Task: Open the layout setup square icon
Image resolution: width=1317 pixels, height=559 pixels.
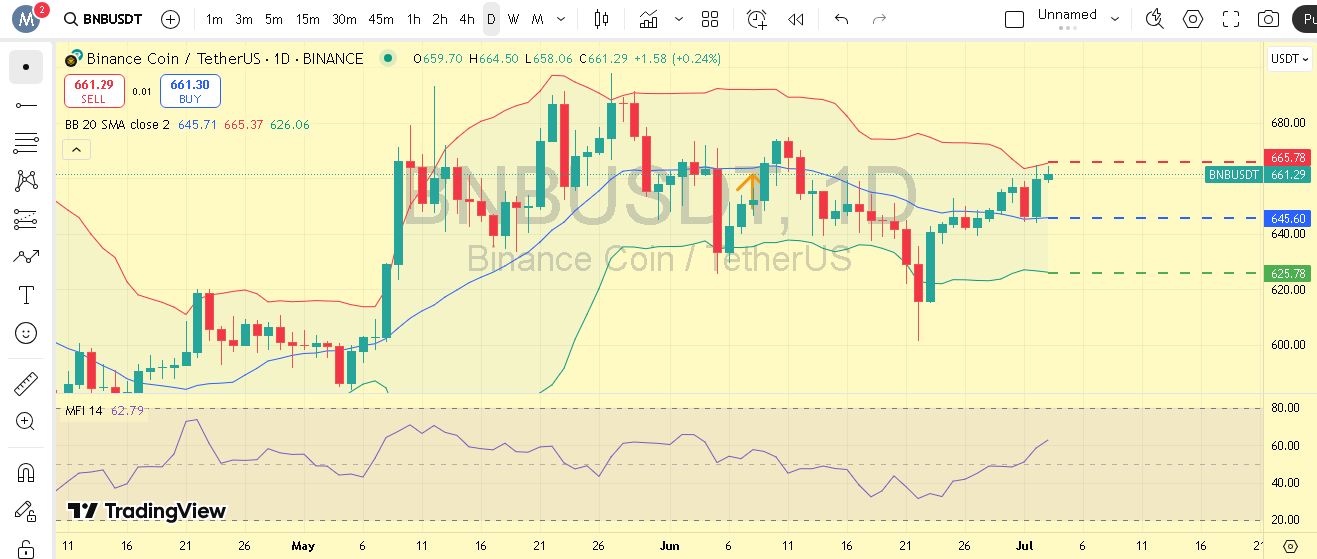Action: tap(1014, 19)
